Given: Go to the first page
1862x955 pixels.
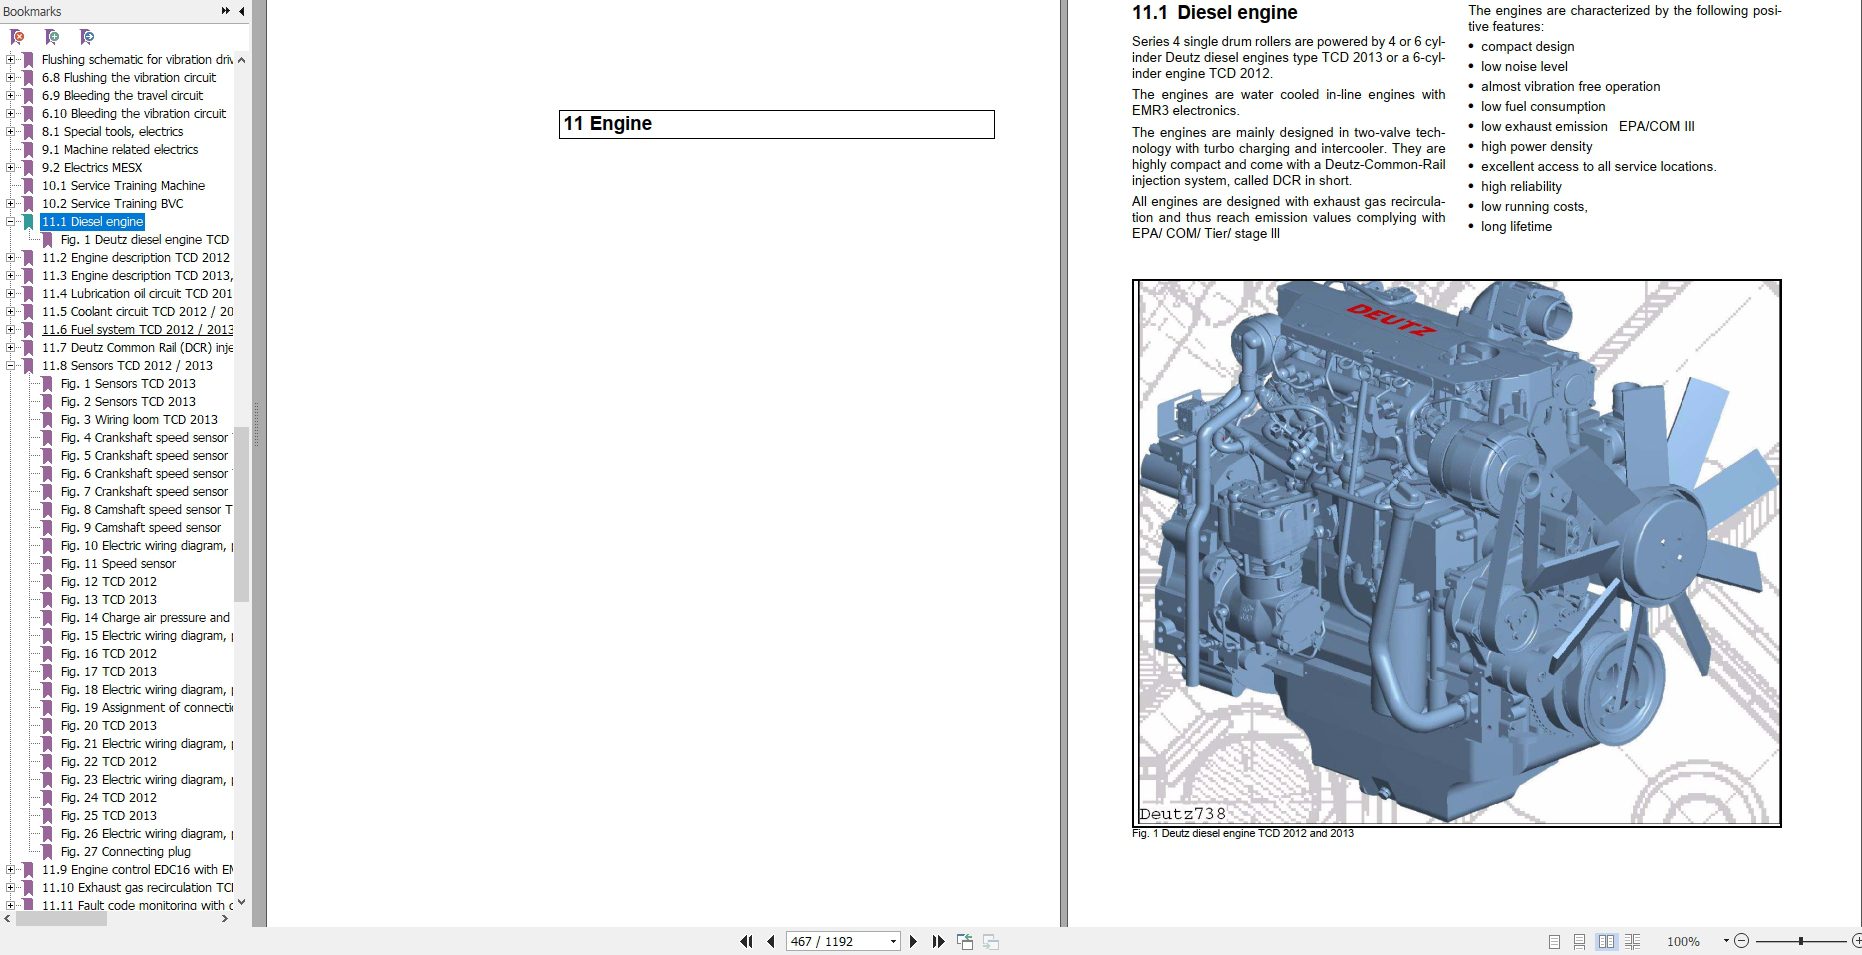Looking at the screenshot, I should pyautogui.click(x=746, y=941).
